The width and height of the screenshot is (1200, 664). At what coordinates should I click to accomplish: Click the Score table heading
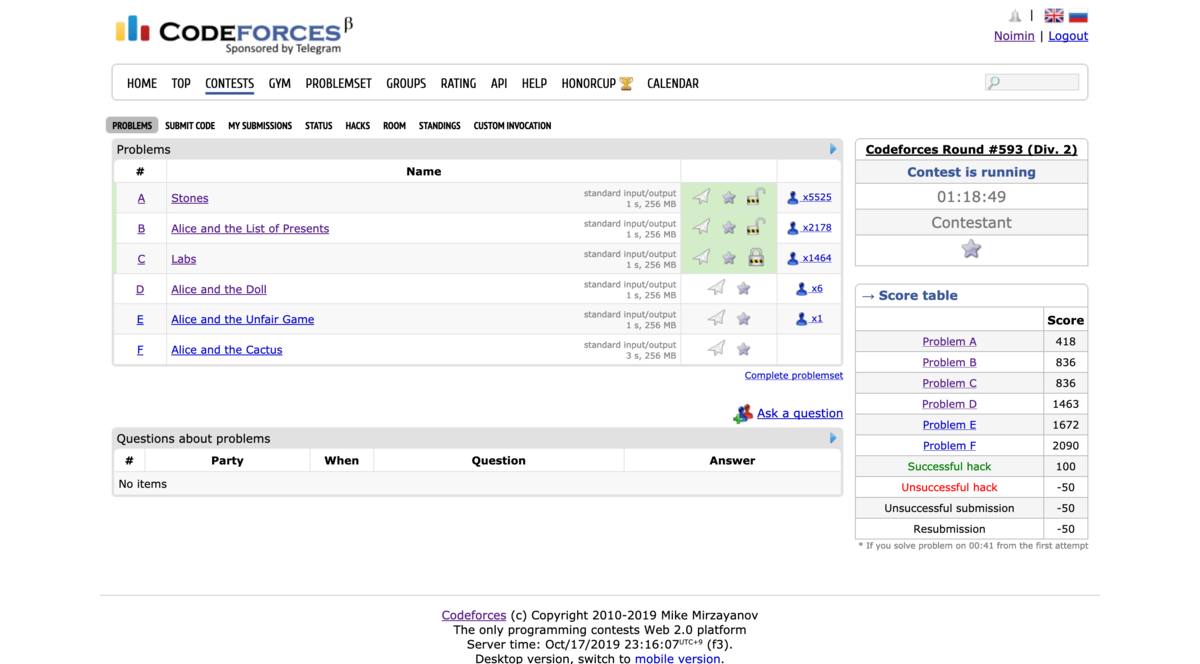click(x=918, y=296)
